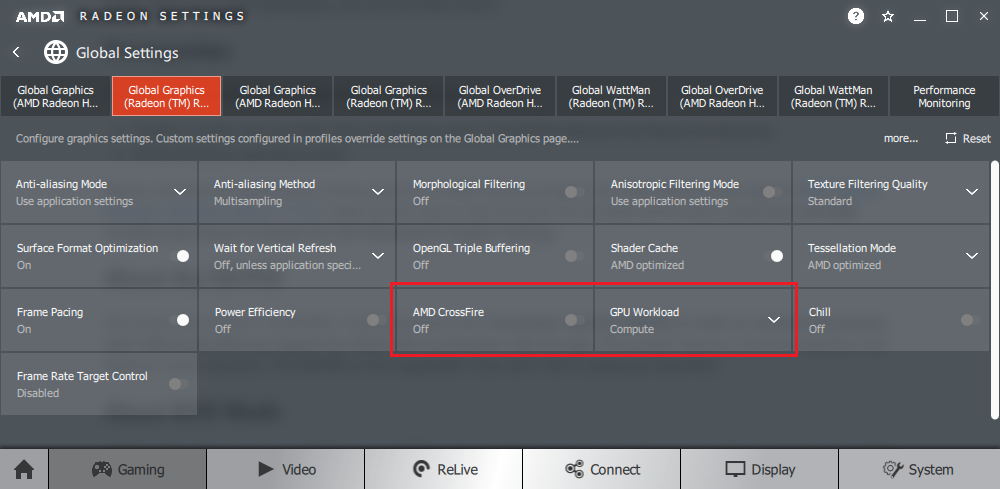Open the ReLive section
1000x489 pixels.
tap(444, 470)
